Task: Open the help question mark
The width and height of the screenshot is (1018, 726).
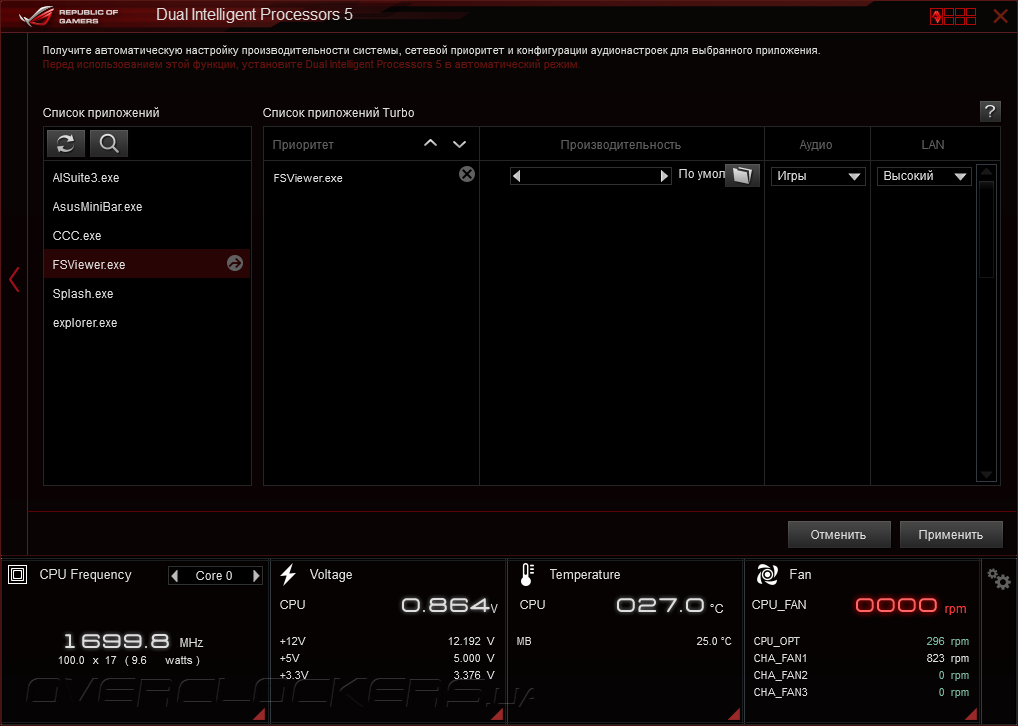Action: point(989,112)
